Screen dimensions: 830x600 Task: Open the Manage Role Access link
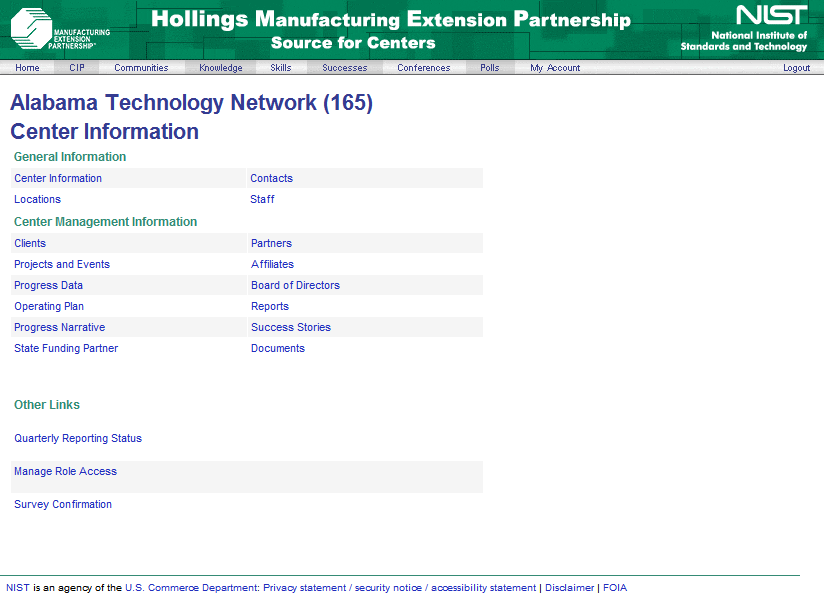click(x=65, y=471)
